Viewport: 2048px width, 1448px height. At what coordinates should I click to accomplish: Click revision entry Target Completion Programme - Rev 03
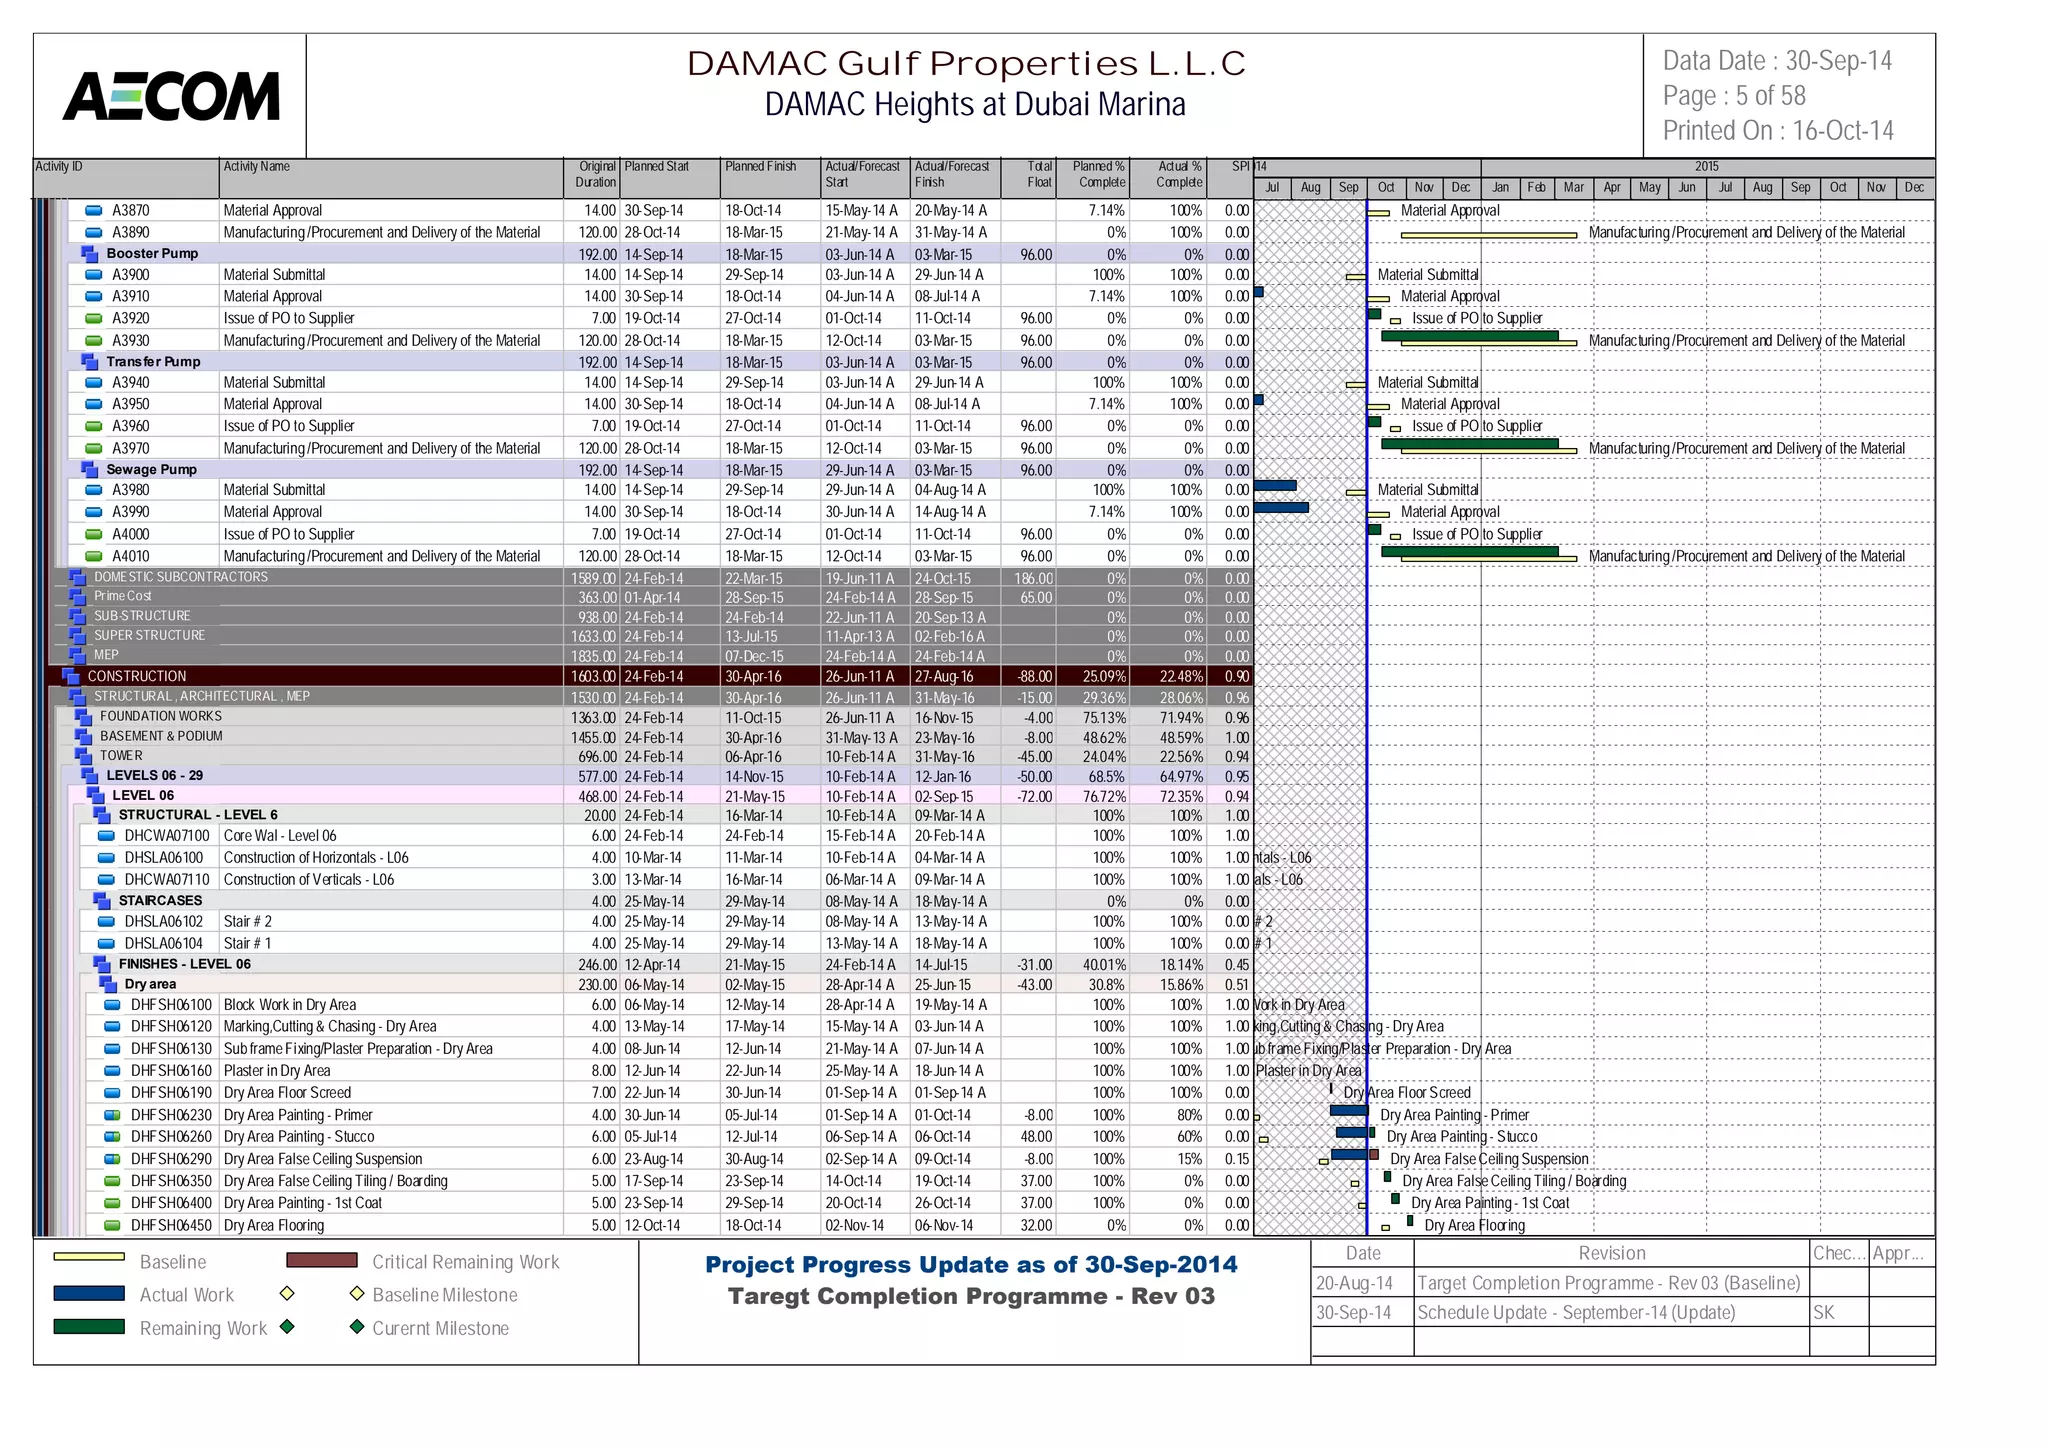[1609, 1283]
